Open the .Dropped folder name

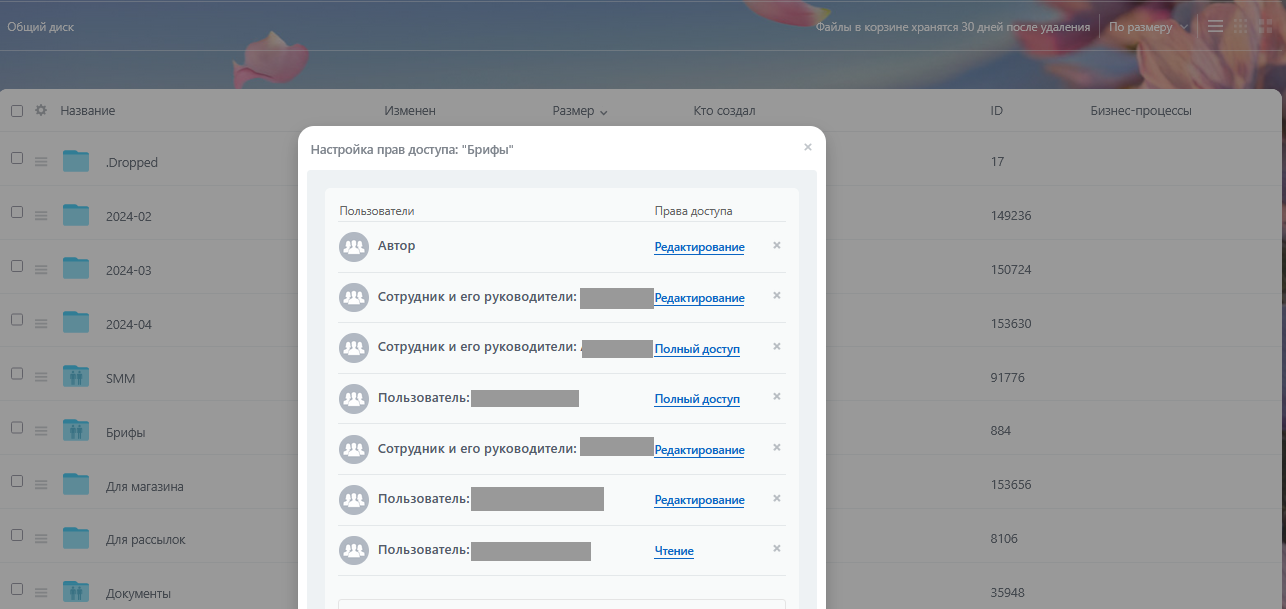132,162
